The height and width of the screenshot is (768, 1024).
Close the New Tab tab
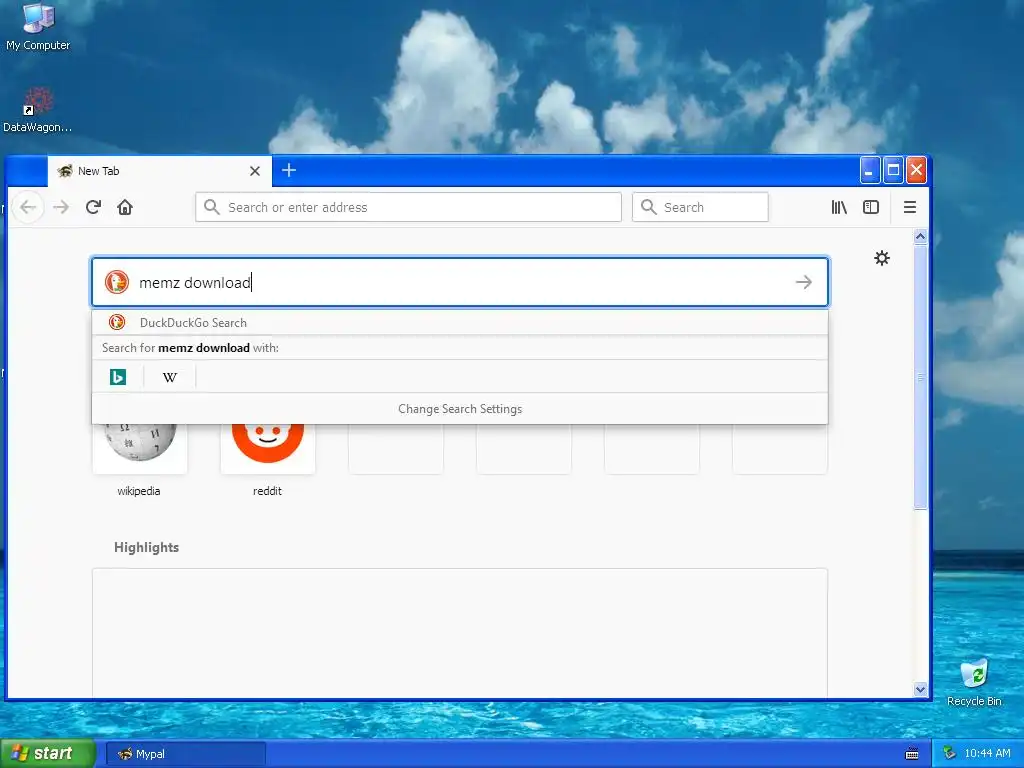coord(255,171)
